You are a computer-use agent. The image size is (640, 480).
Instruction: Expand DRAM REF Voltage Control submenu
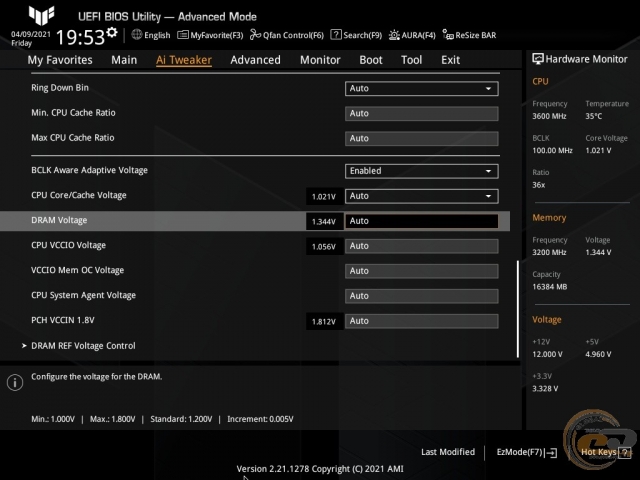pyautogui.click(x=83, y=346)
